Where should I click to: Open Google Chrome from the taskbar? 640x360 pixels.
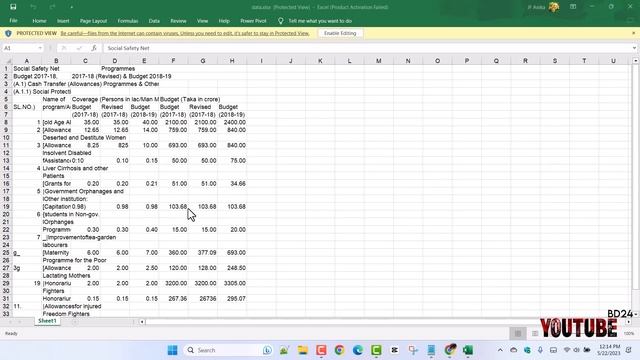click(339, 350)
